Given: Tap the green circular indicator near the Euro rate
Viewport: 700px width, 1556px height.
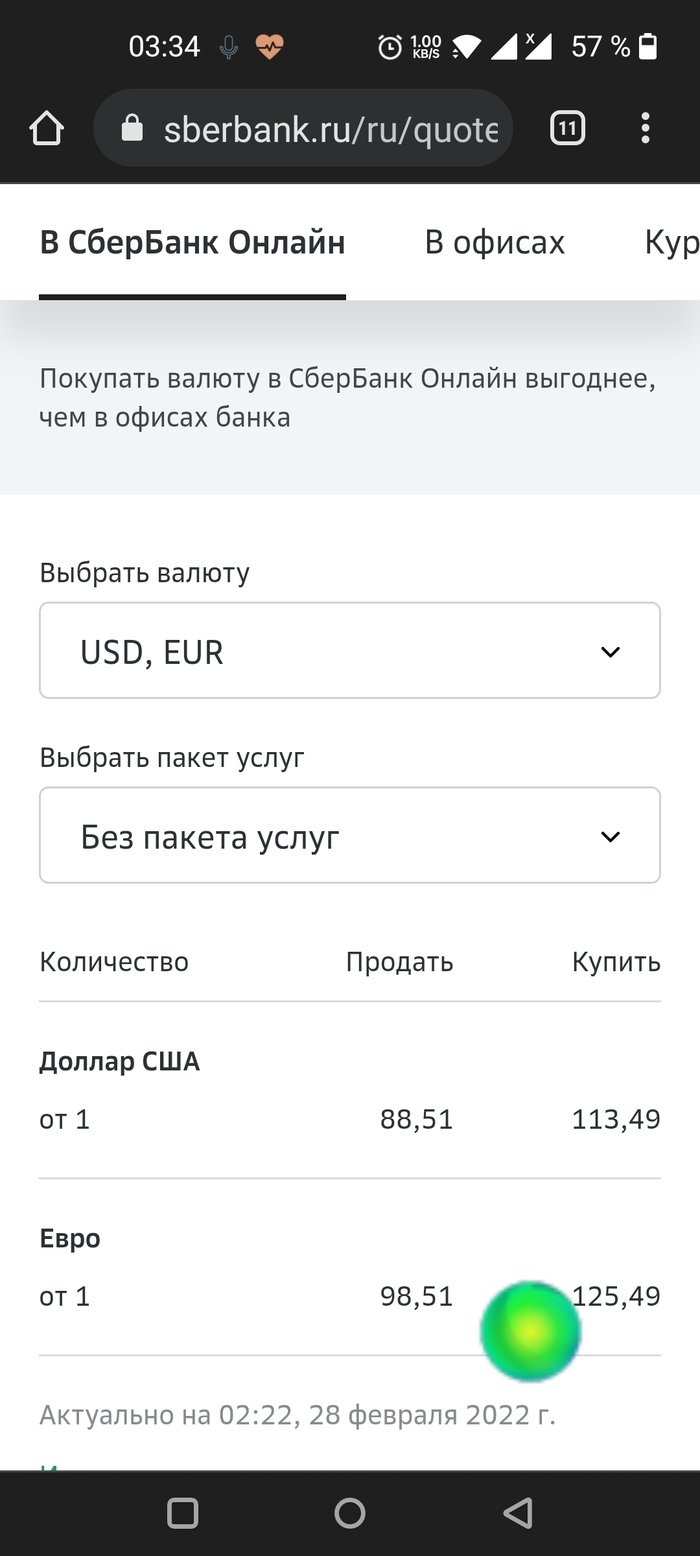Looking at the screenshot, I should click(530, 1330).
